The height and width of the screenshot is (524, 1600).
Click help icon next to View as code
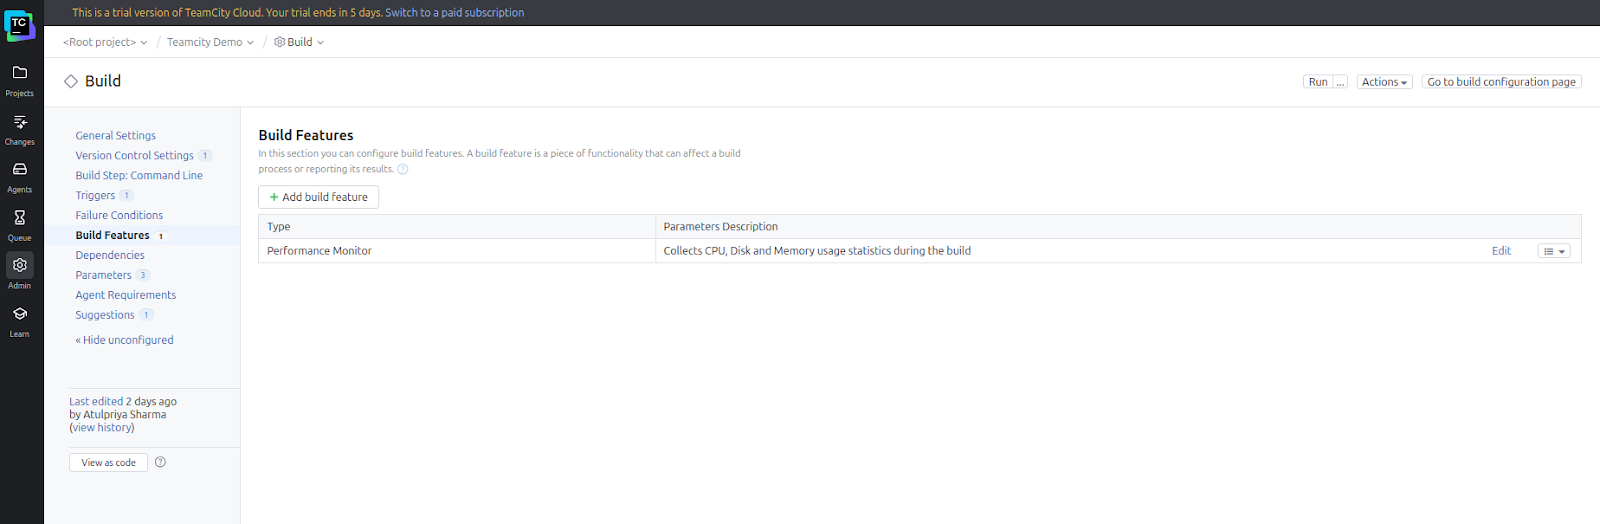160,462
